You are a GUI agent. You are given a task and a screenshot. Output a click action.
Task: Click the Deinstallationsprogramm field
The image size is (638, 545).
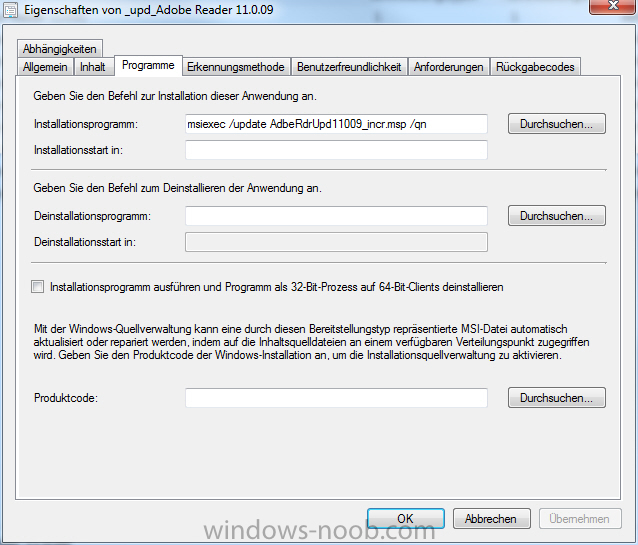click(x=336, y=216)
